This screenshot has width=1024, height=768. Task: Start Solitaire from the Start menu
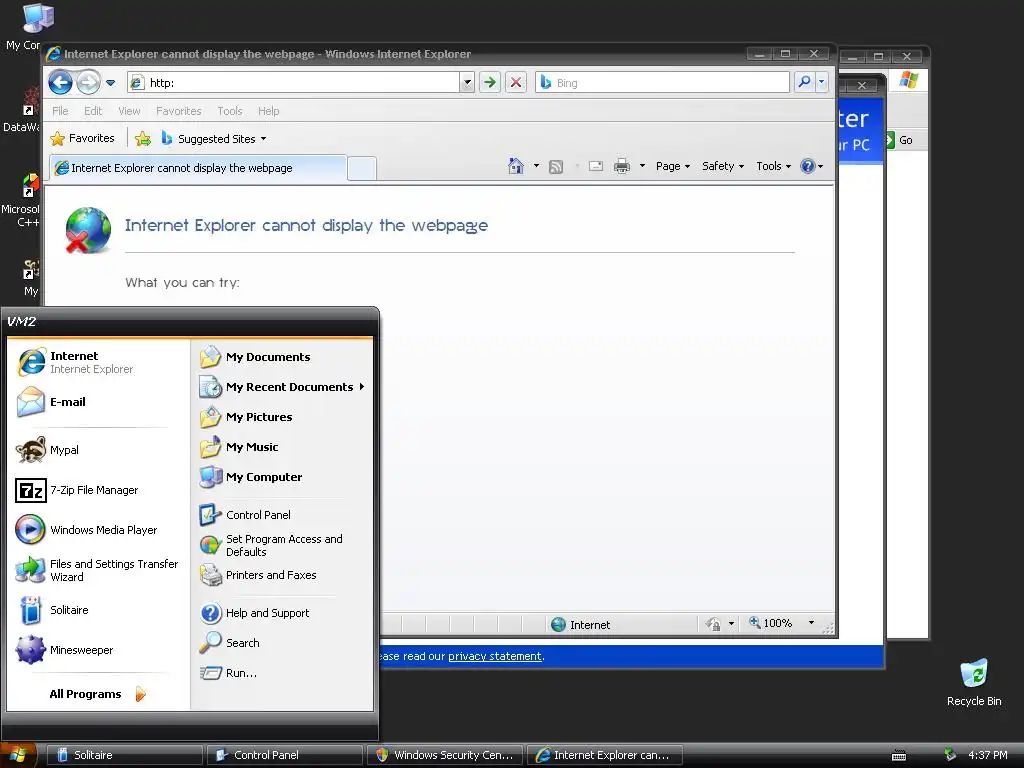(x=98, y=610)
